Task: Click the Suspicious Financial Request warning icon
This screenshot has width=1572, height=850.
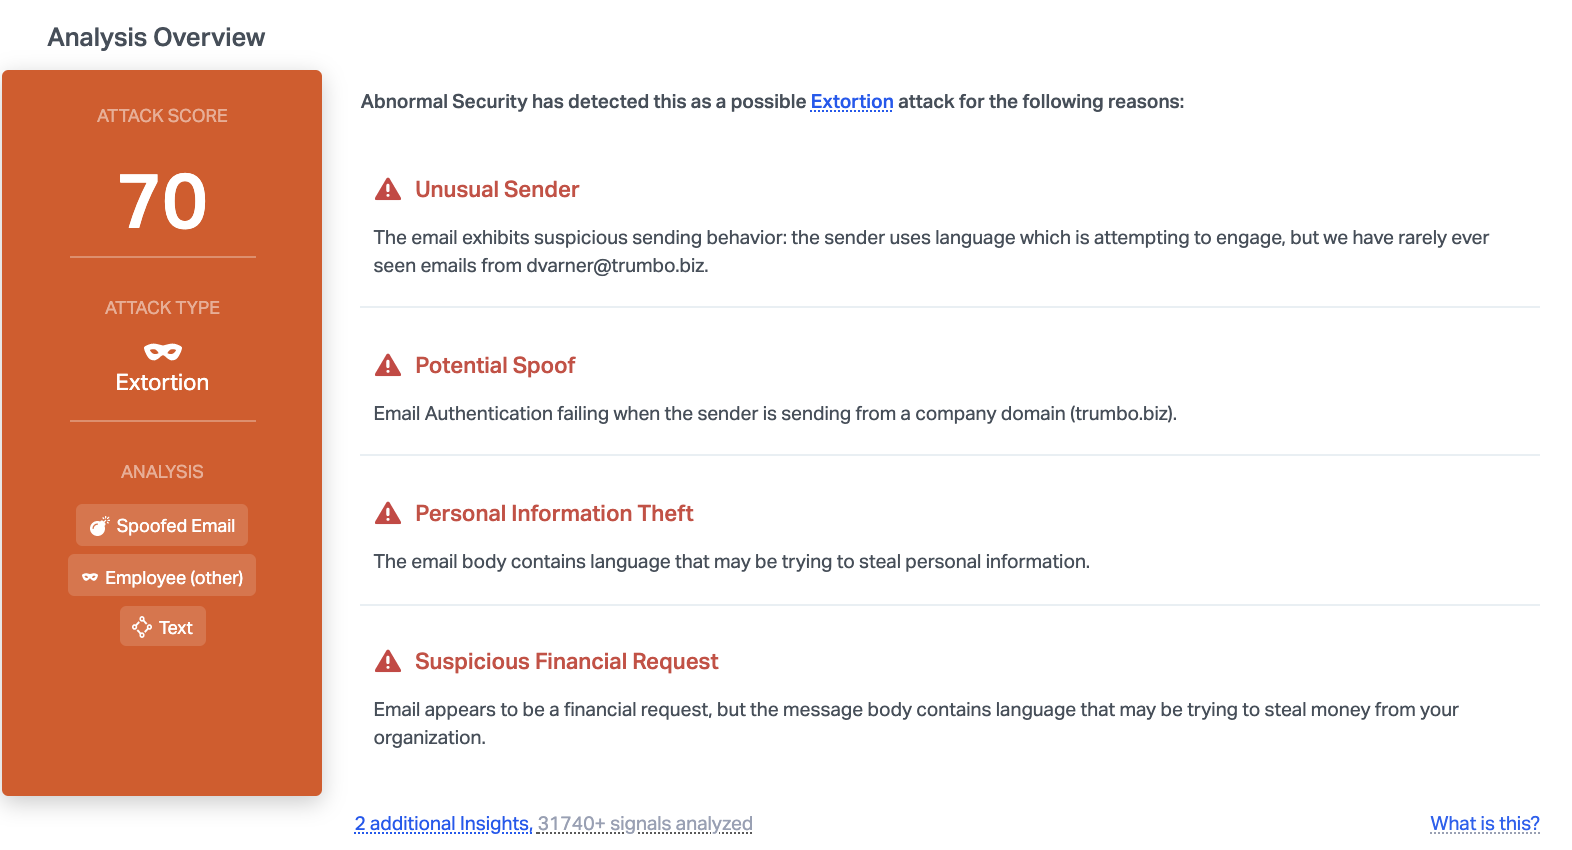Action: tap(387, 661)
